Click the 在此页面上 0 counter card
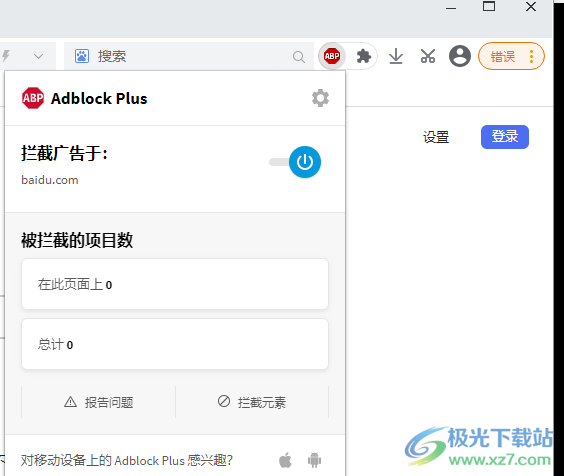Image resolution: width=564 pixels, height=476 pixels. click(175, 284)
